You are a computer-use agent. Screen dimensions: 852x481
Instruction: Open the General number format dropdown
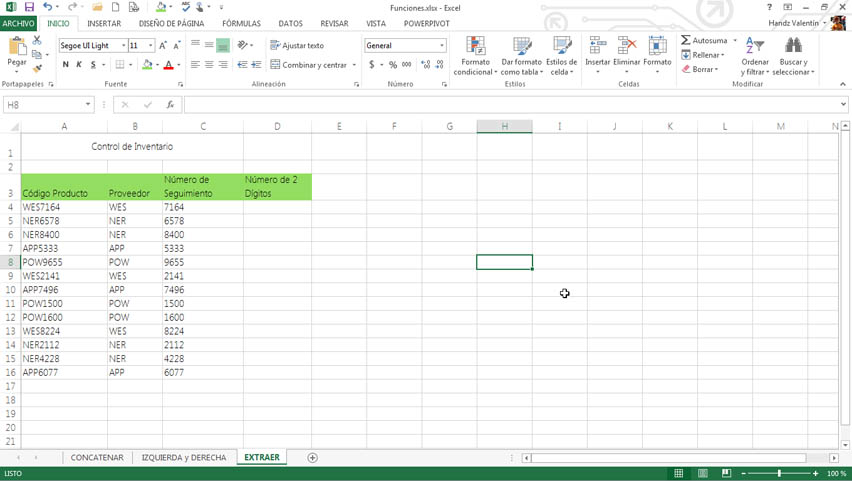point(442,46)
